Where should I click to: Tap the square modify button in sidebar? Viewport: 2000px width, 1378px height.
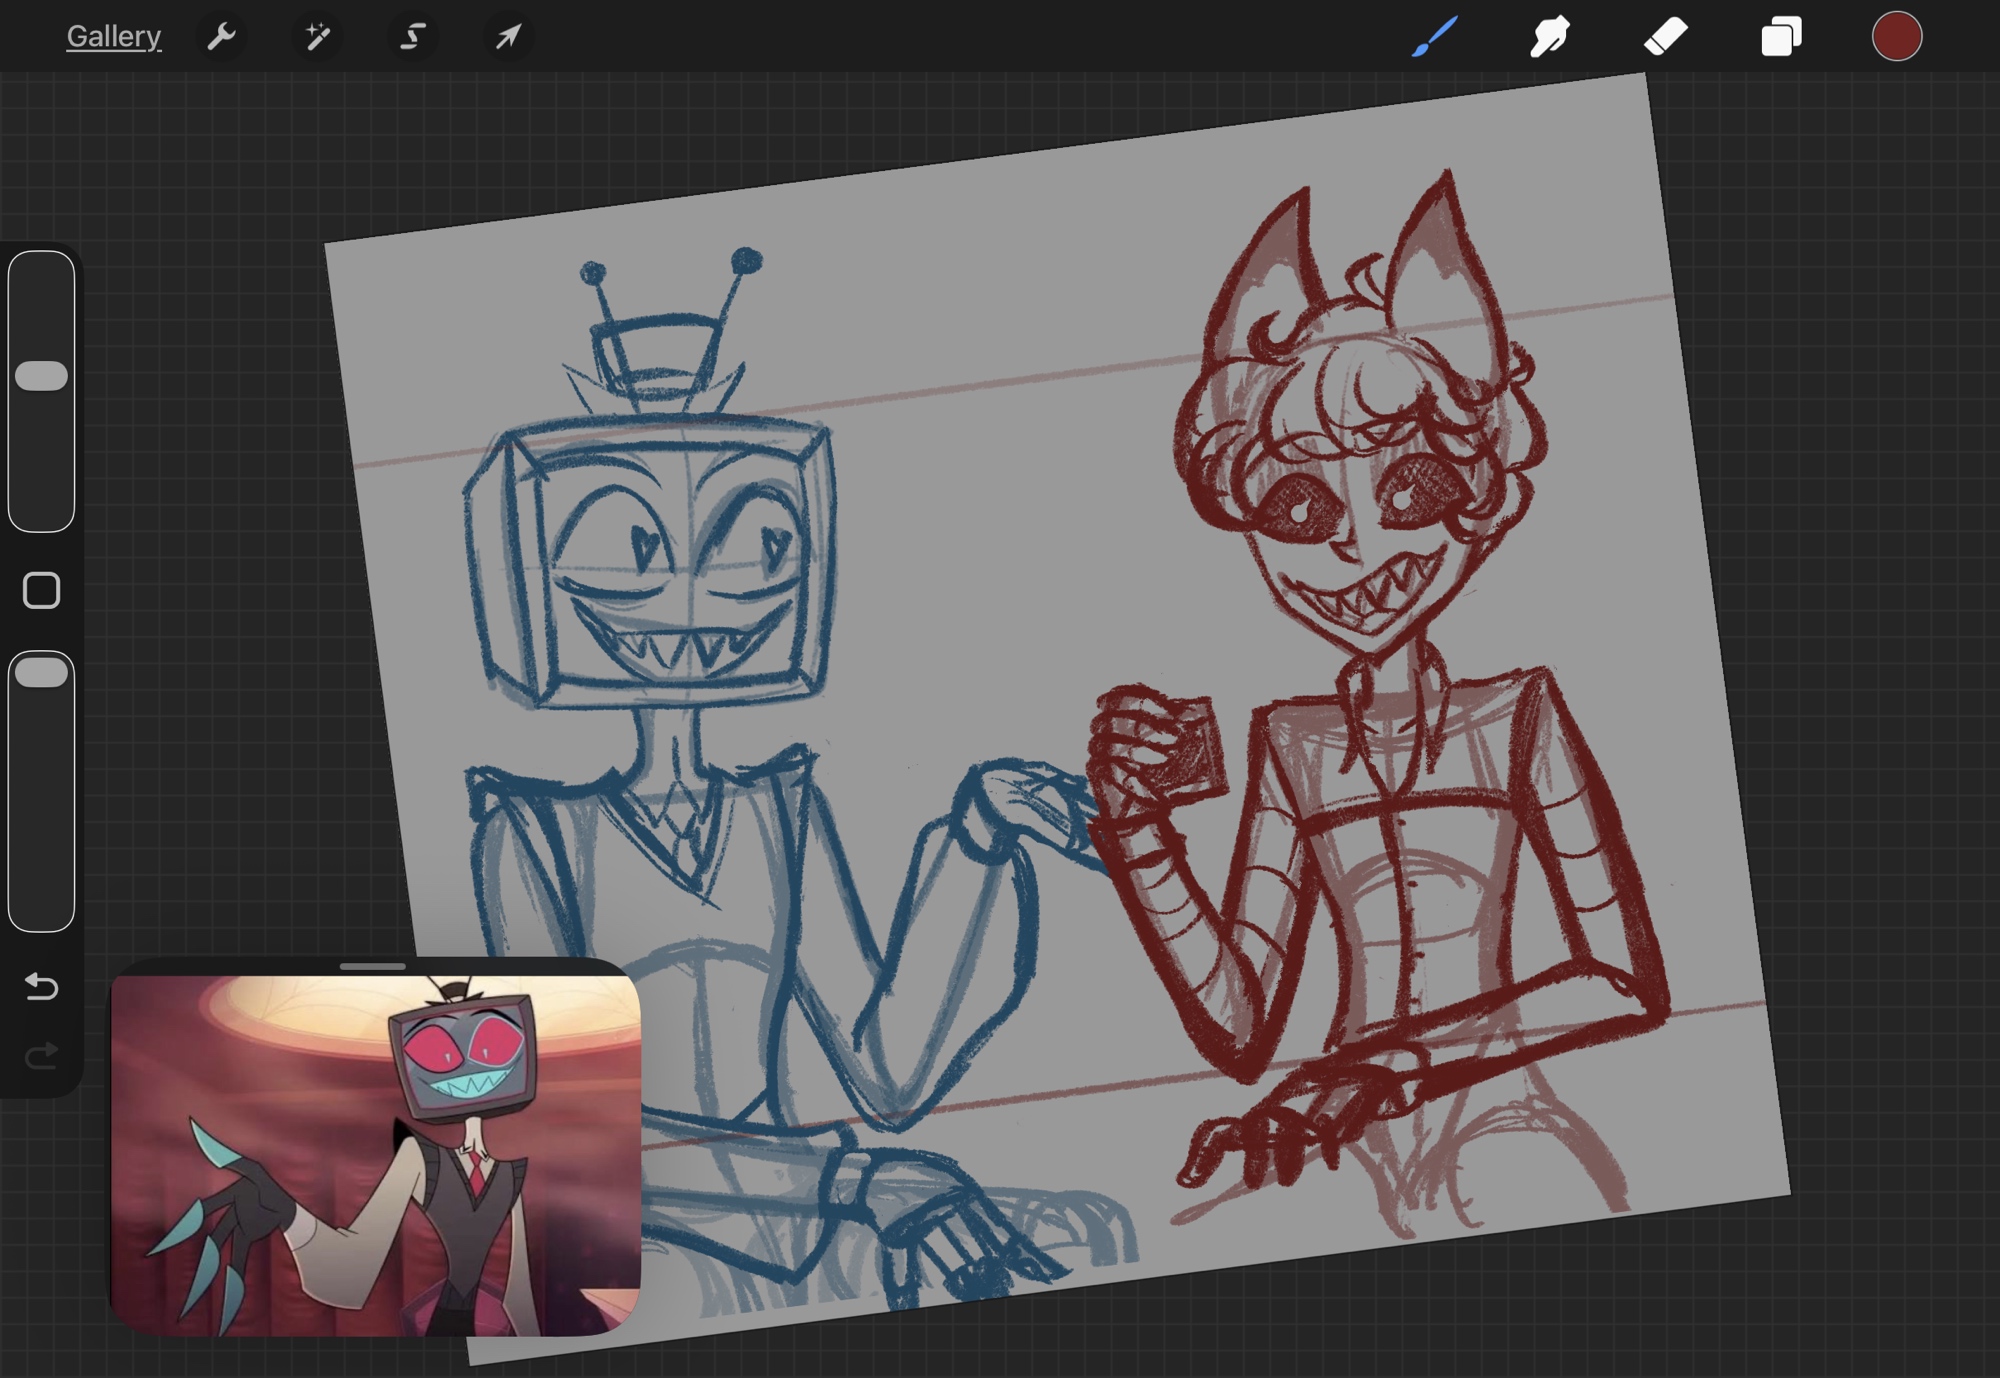point(42,590)
